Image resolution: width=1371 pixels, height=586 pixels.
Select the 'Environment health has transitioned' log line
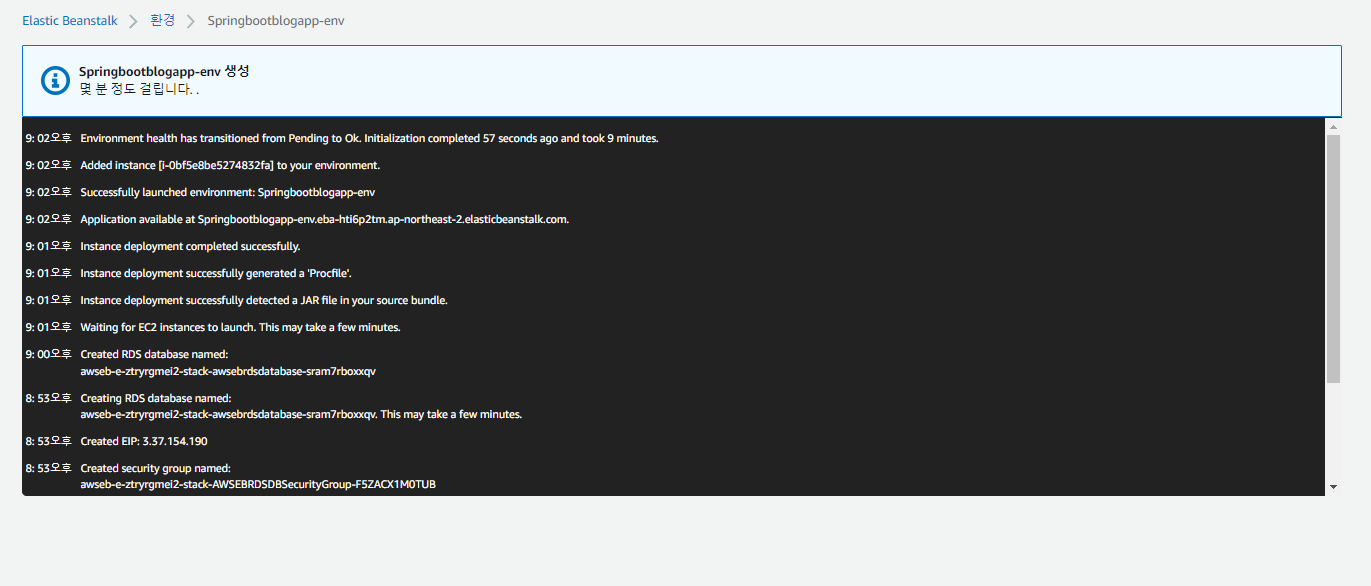coord(369,138)
